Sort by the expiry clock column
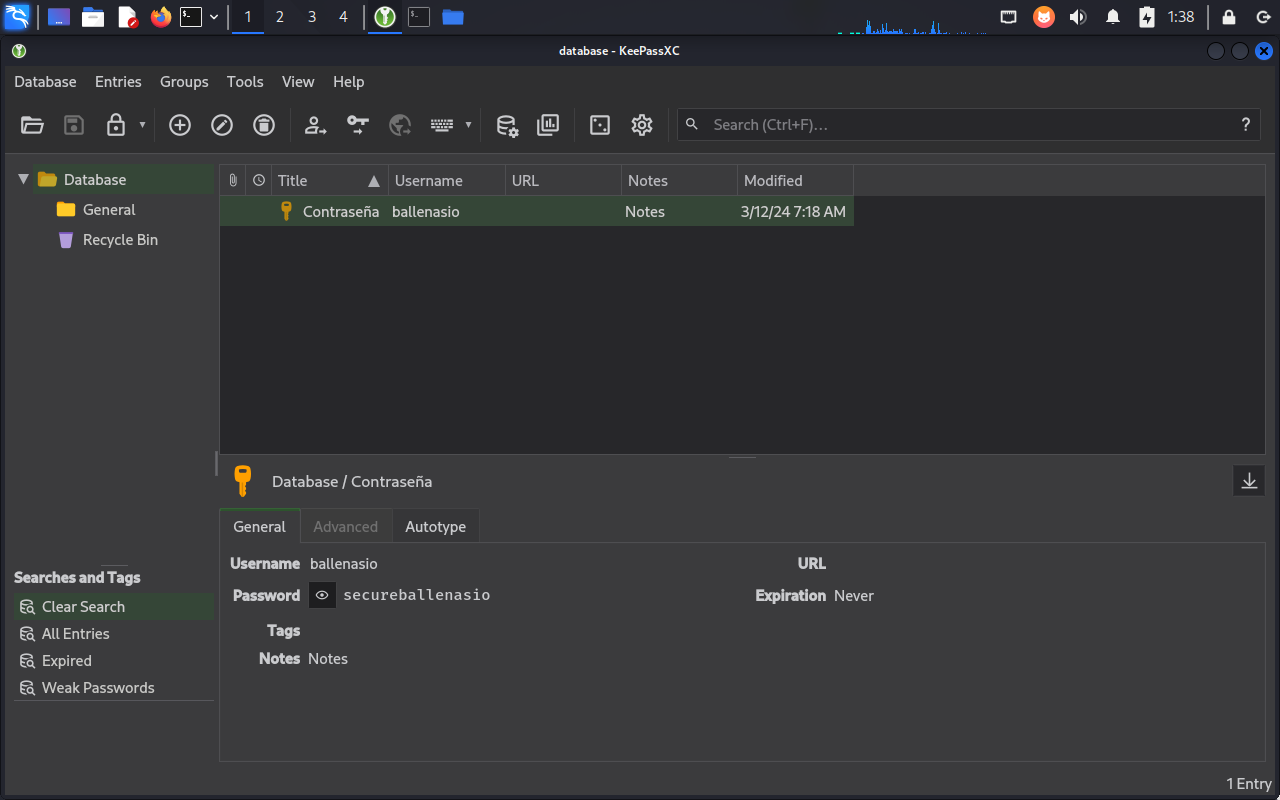The width and height of the screenshot is (1280, 800). [x=259, y=181]
